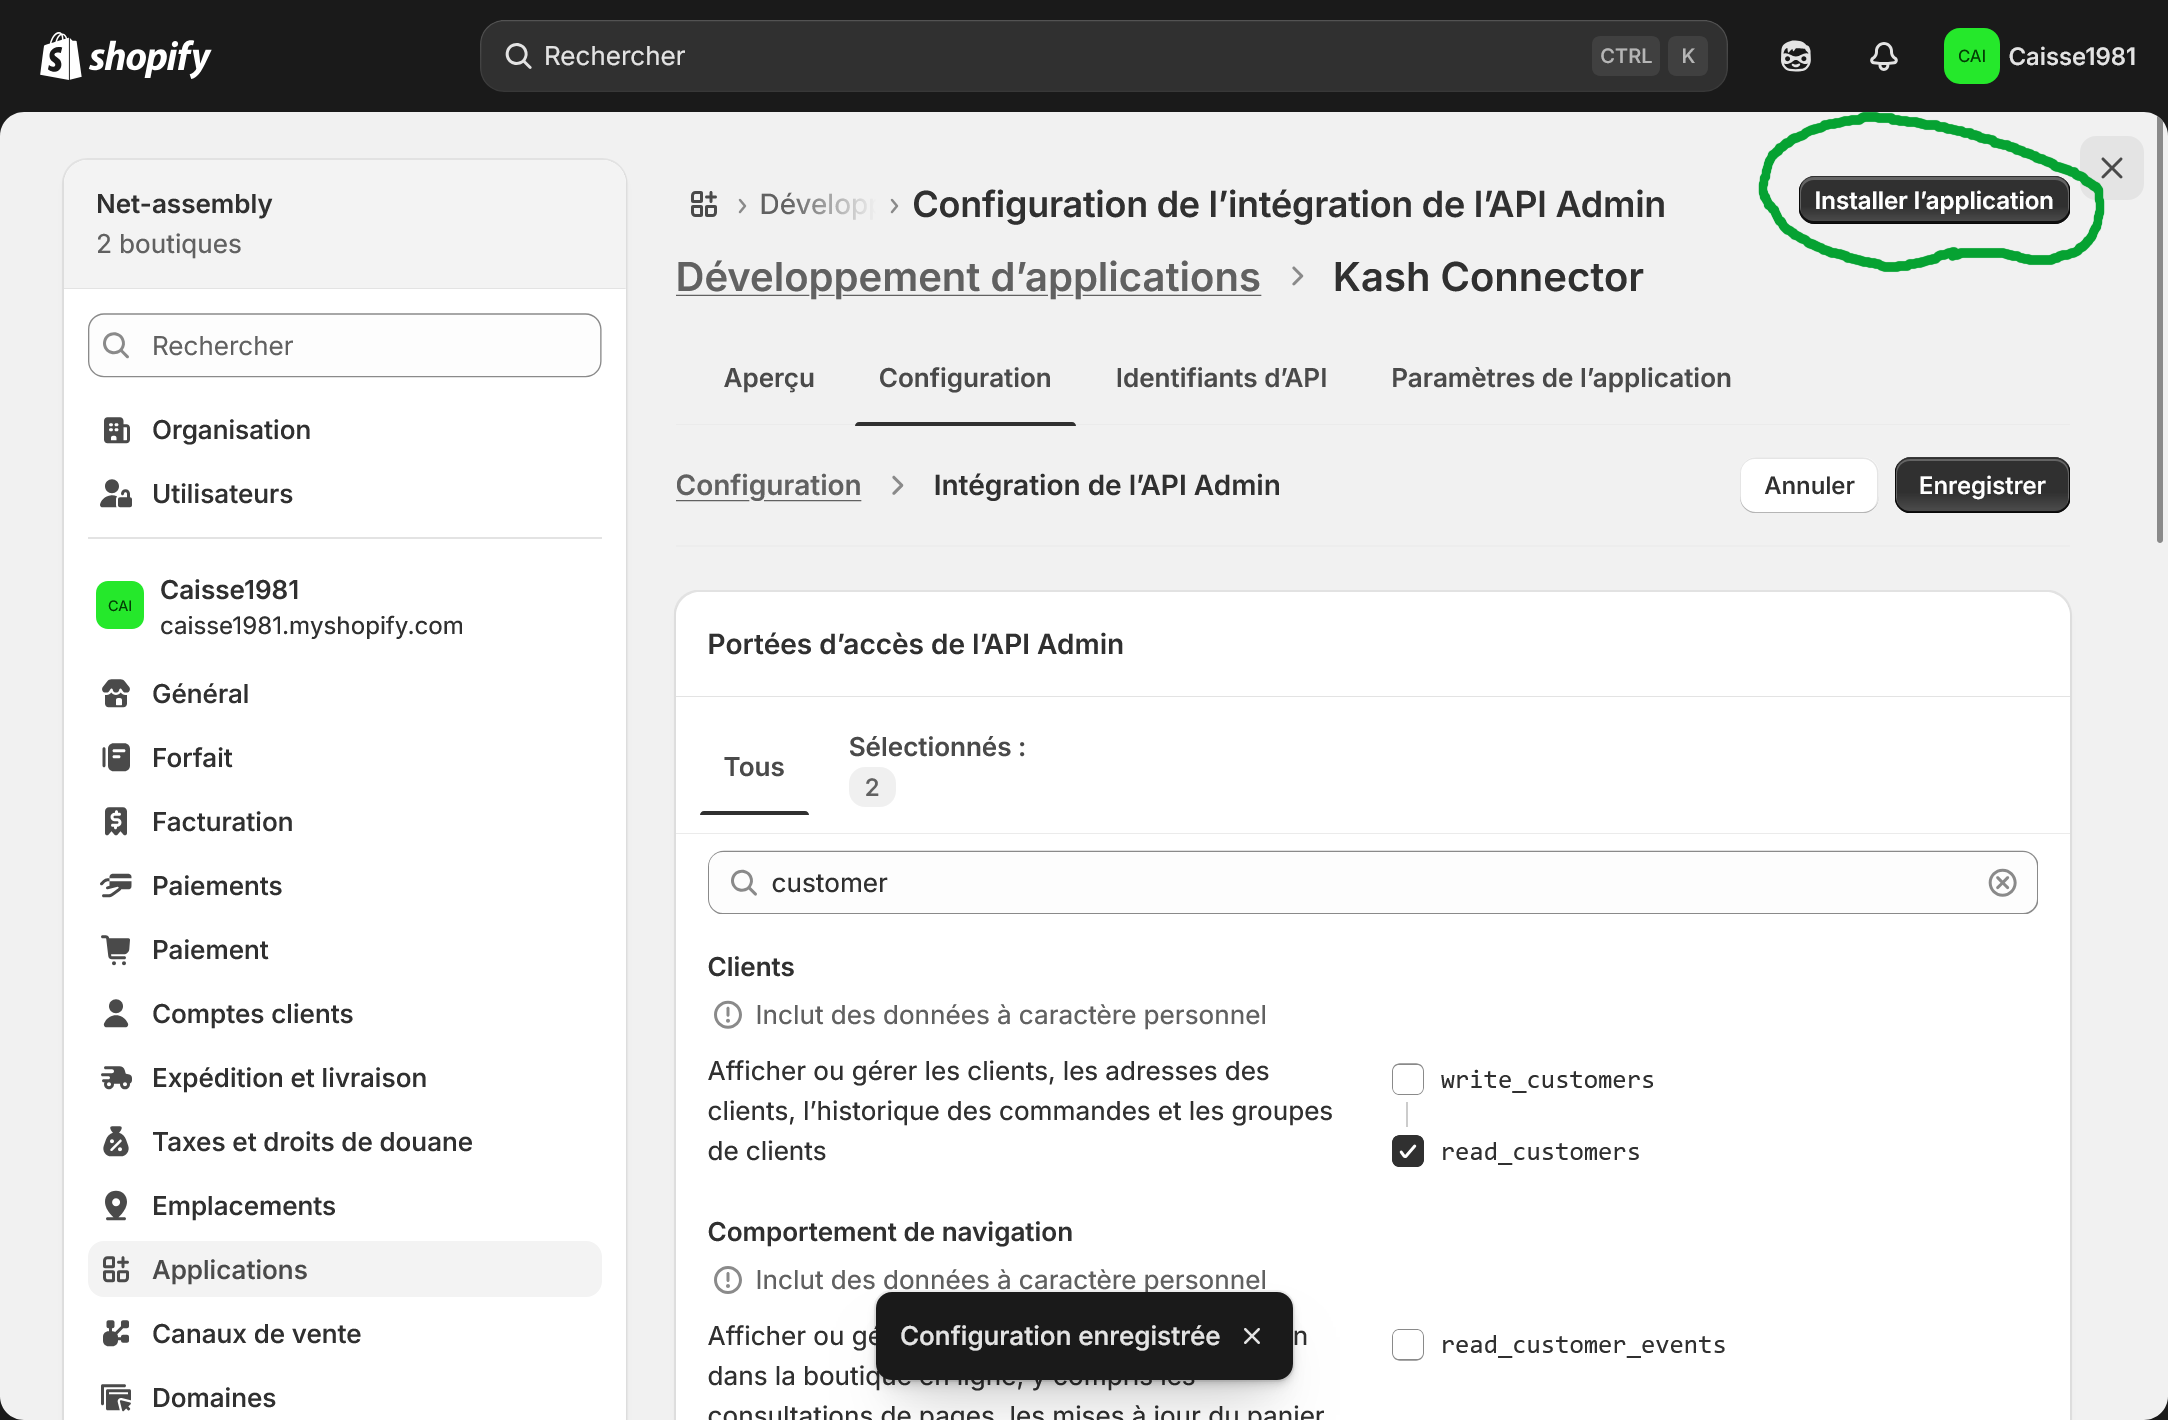Image resolution: width=2168 pixels, height=1420 pixels.
Task: Open Taxes et droits de douane settings
Action: pos(344,1142)
